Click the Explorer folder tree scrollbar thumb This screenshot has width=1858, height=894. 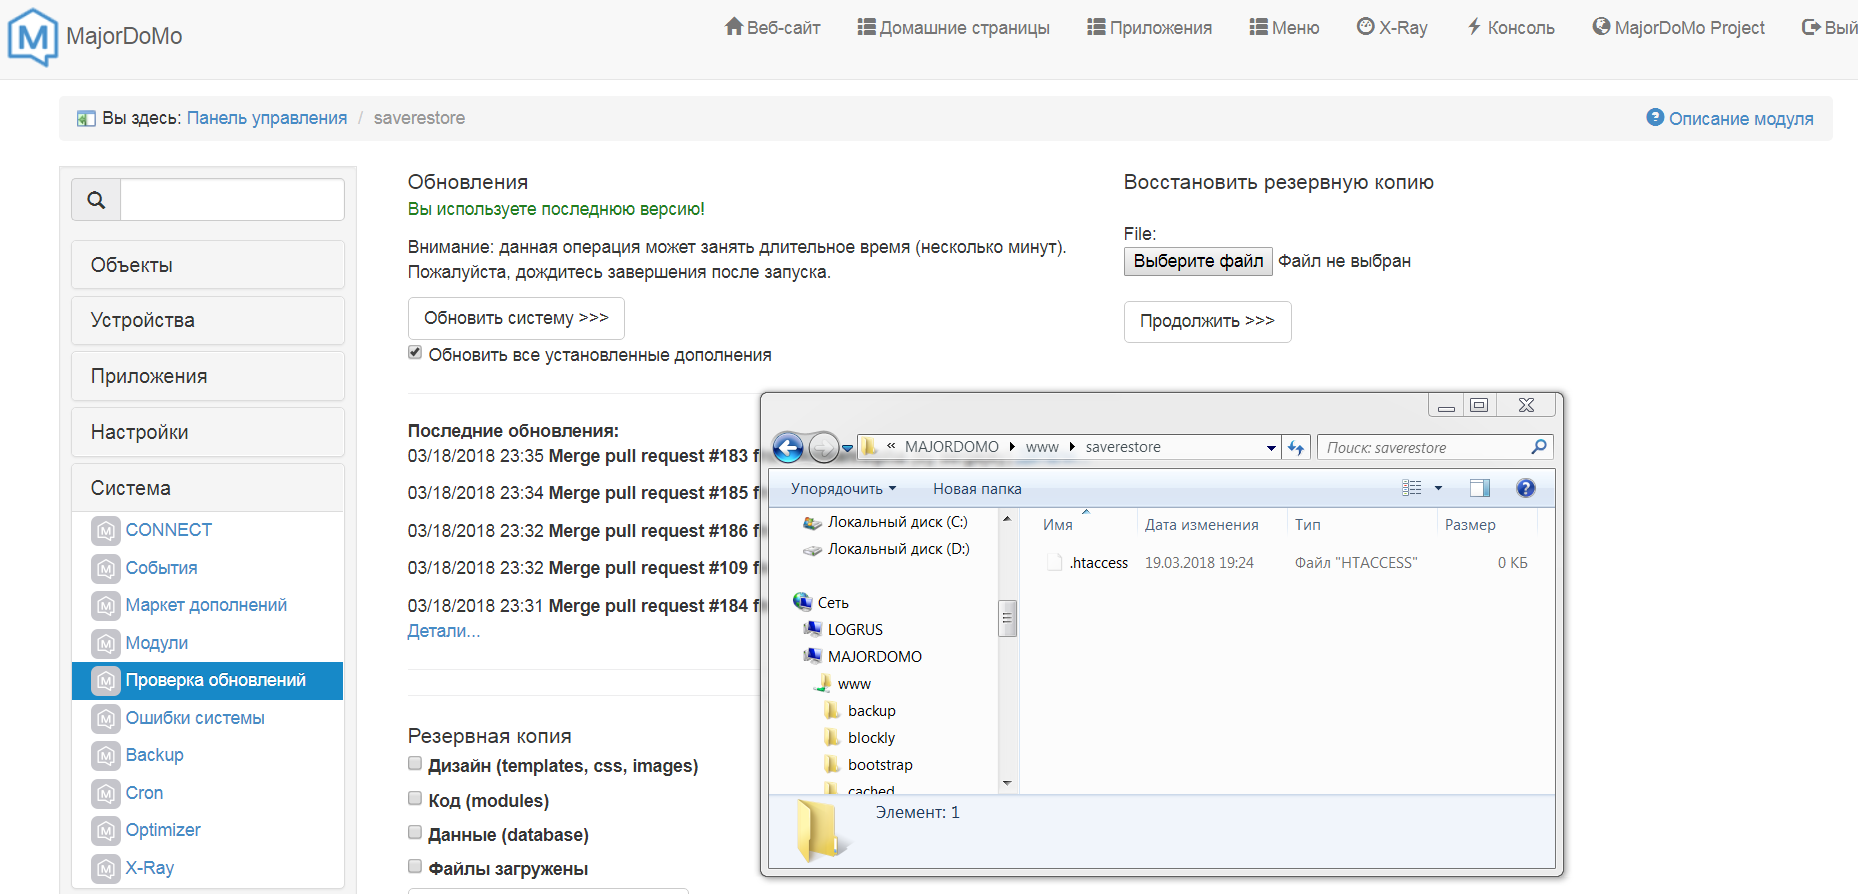1007,618
